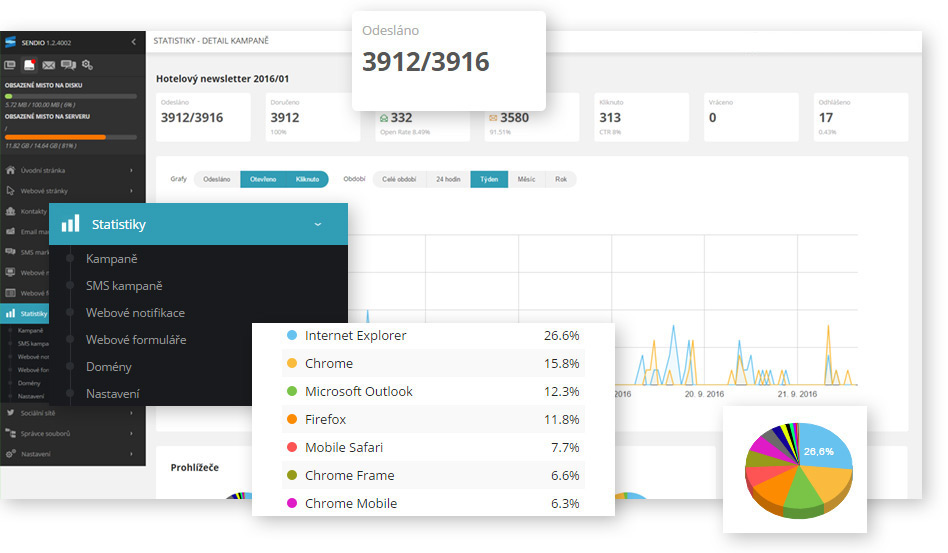Toggle the Otevřeno graph series

[263, 179]
